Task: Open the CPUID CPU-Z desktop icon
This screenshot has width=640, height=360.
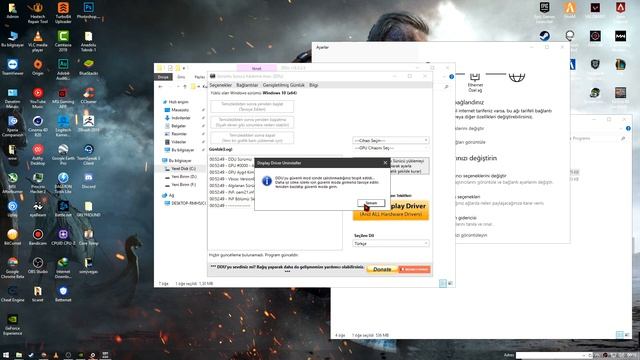Action: pos(63,238)
